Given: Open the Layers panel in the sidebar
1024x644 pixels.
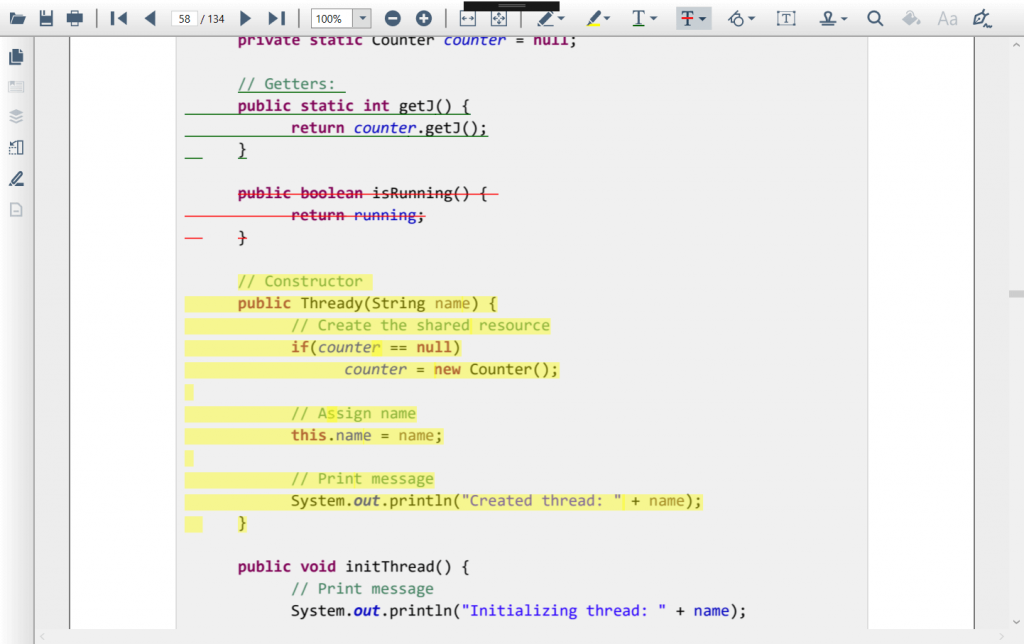Looking at the screenshot, I should click(14, 116).
